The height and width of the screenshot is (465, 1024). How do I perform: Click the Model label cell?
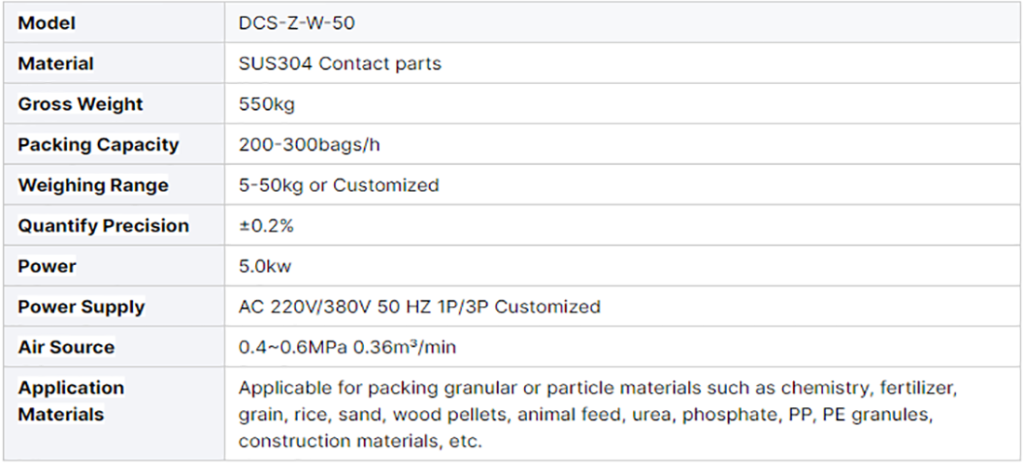pos(46,23)
